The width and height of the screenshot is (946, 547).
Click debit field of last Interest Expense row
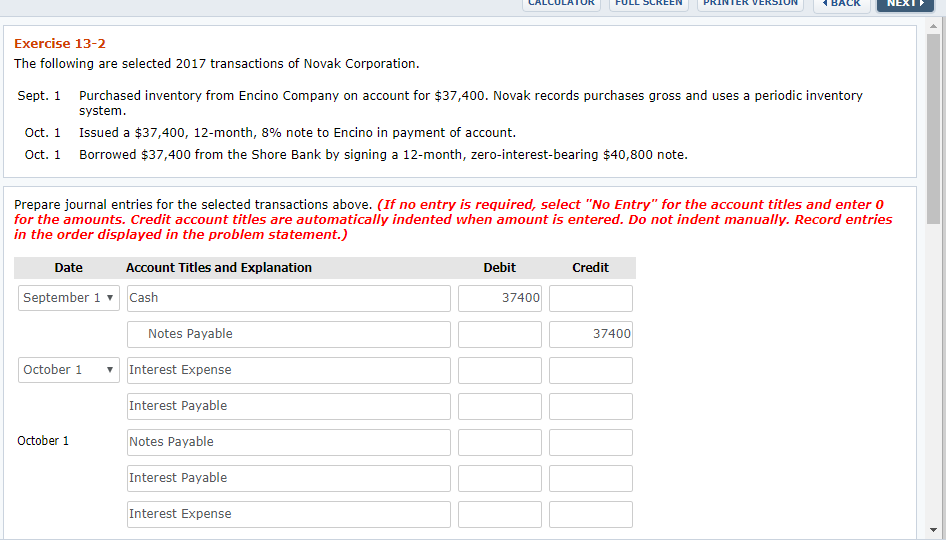(500, 514)
